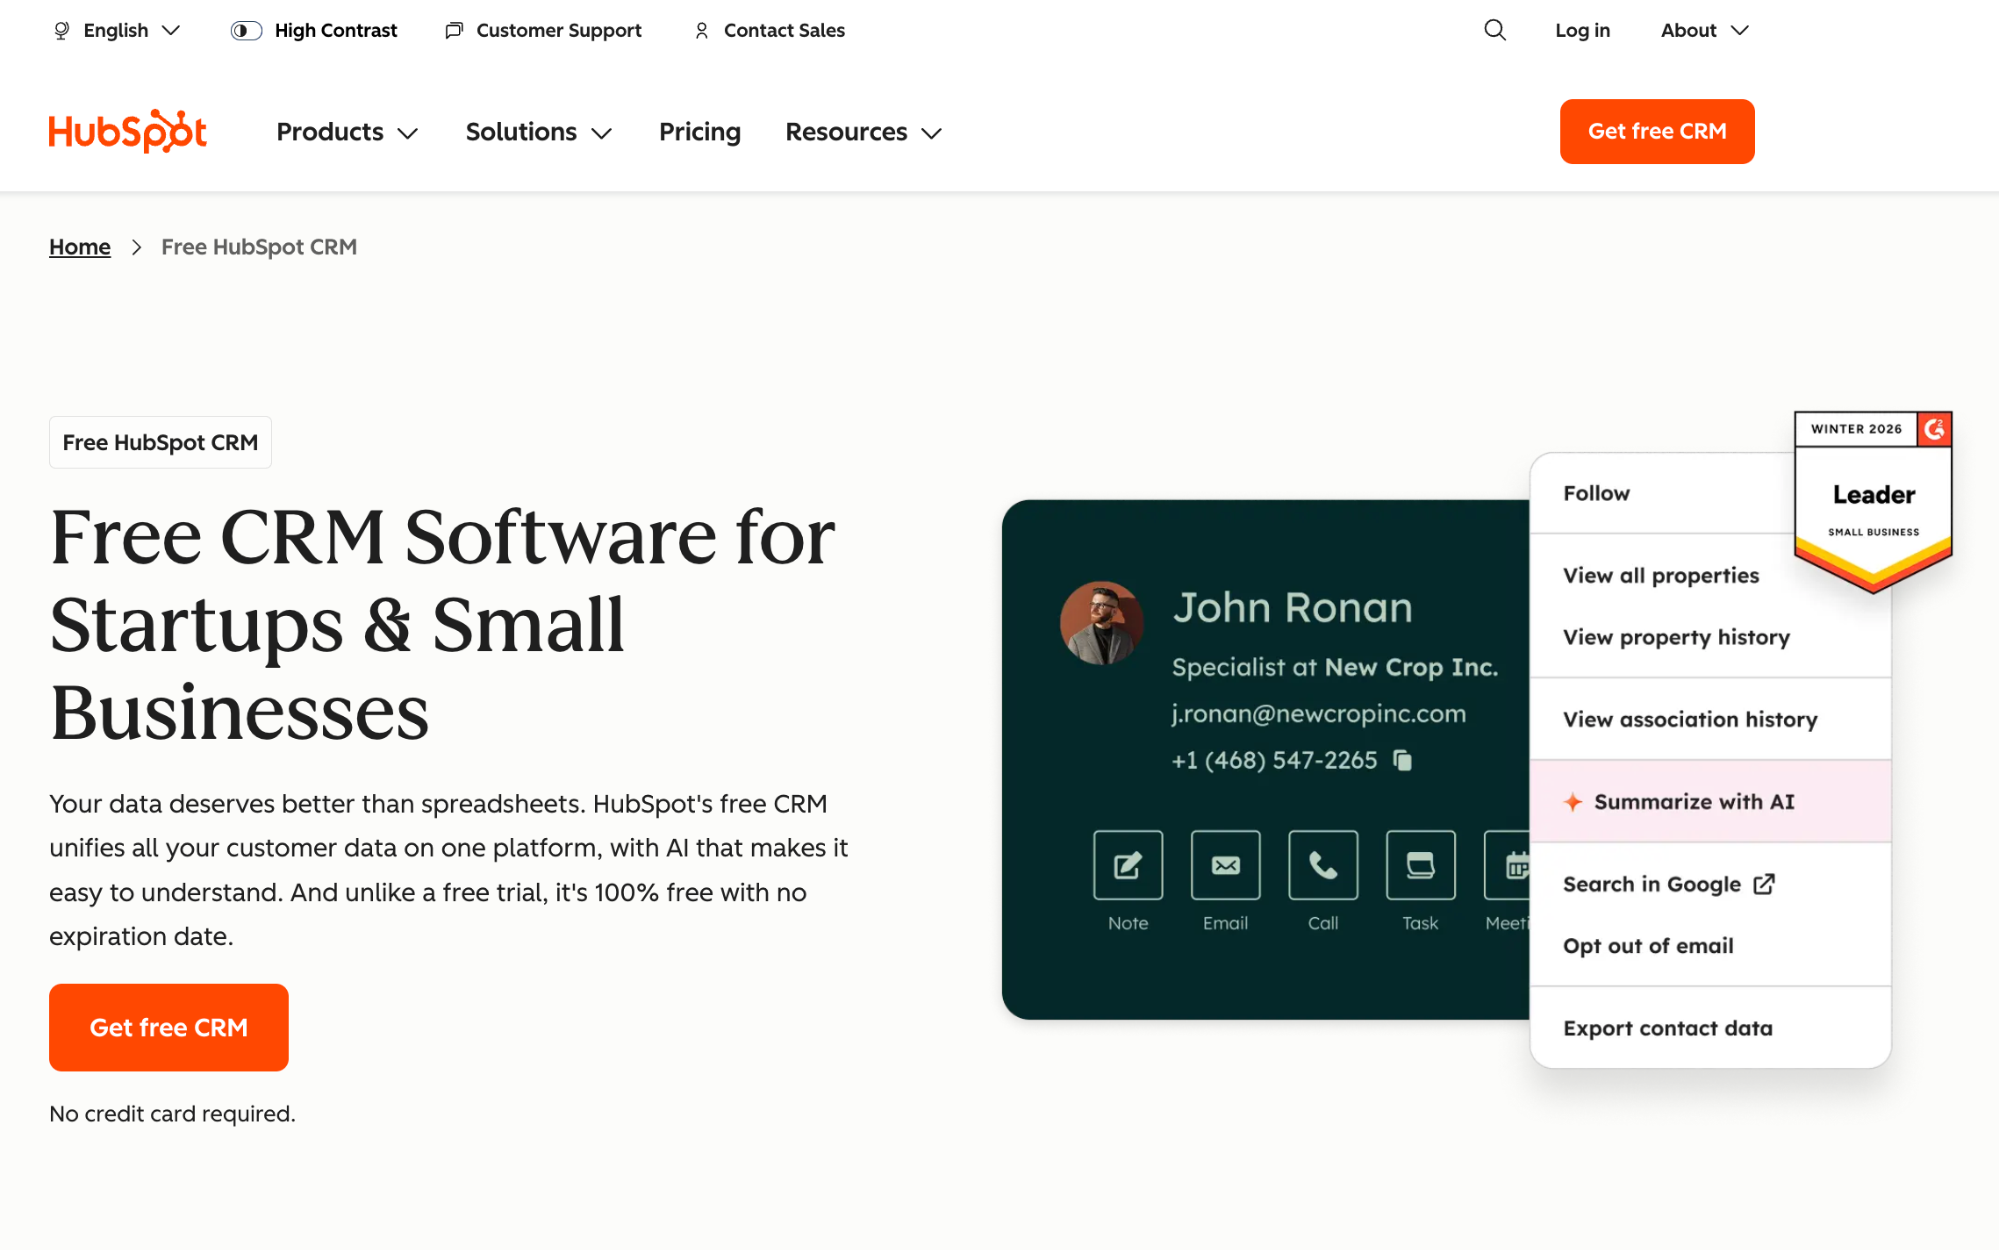Image resolution: width=1999 pixels, height=1250 pixels.
Task: Click the email j.ronan@newcropinc.com
Action: point(1319,714)
